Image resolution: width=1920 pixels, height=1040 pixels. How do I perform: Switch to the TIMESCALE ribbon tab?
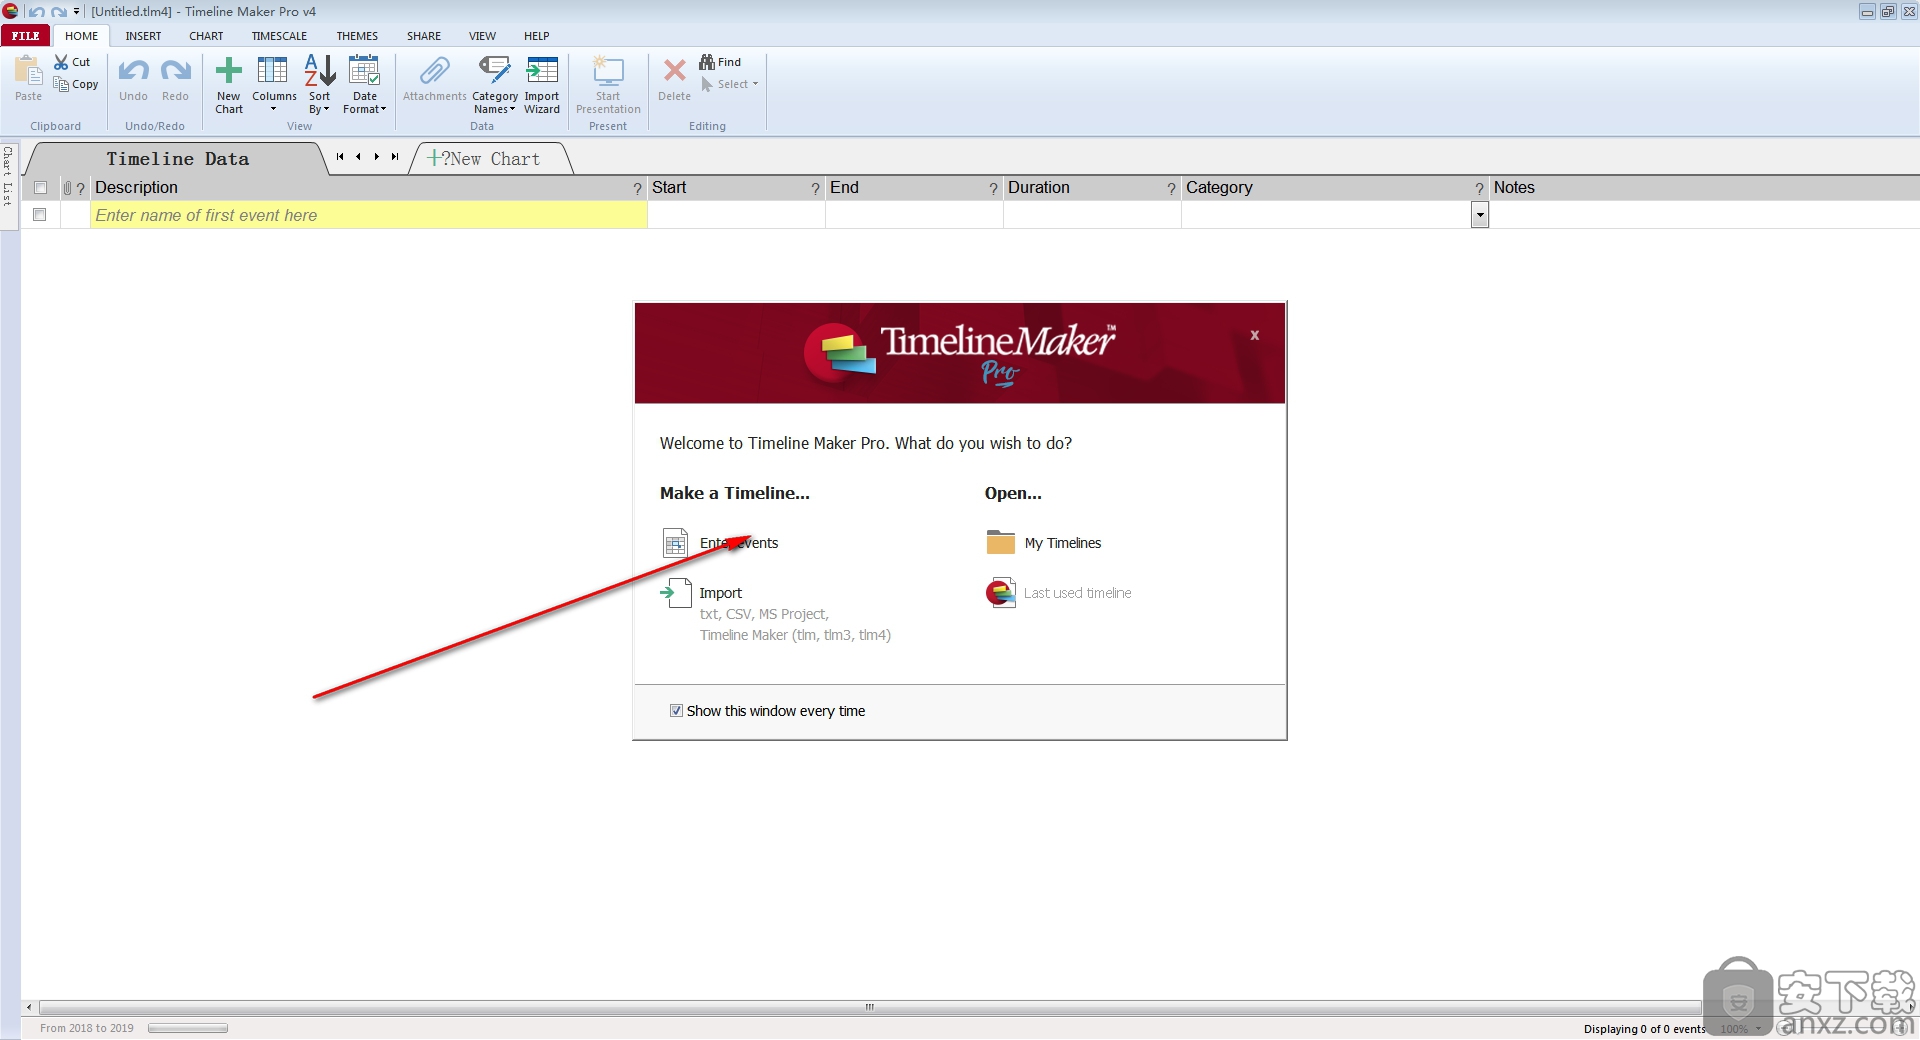[x=279, y=36]
